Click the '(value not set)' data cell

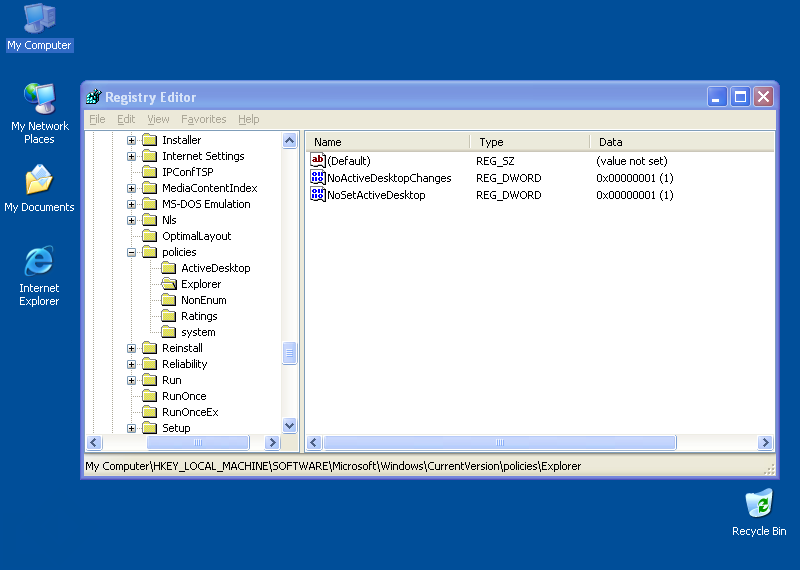pyautogui.click(x=632, y=161)
